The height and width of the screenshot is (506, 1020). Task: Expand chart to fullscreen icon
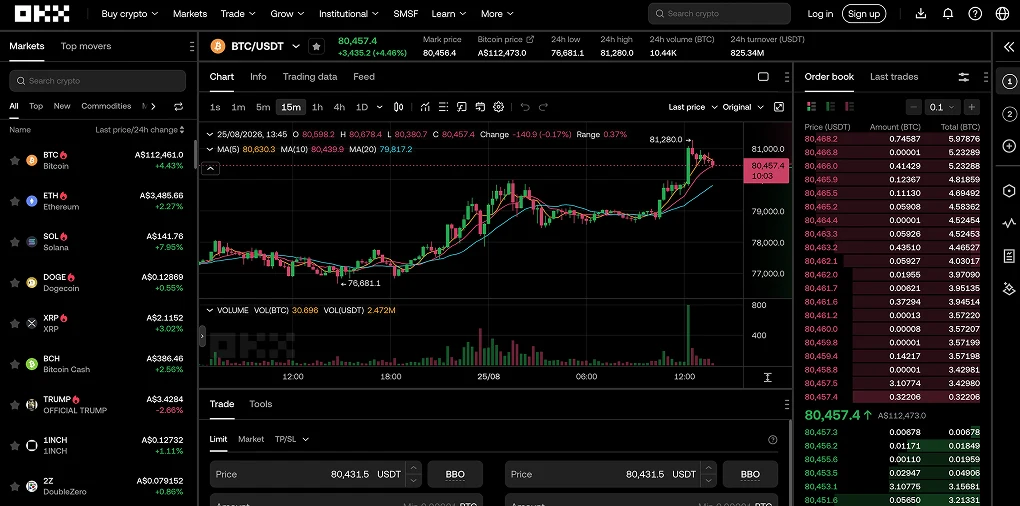pos(779,107)
